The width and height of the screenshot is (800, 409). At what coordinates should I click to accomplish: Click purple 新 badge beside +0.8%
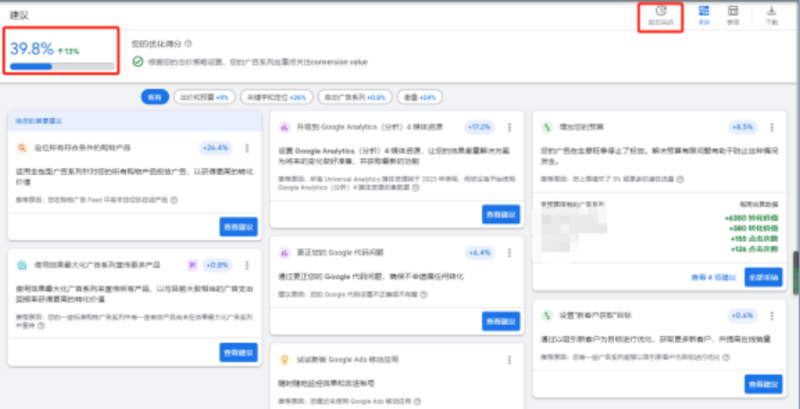tap(192, 265)
